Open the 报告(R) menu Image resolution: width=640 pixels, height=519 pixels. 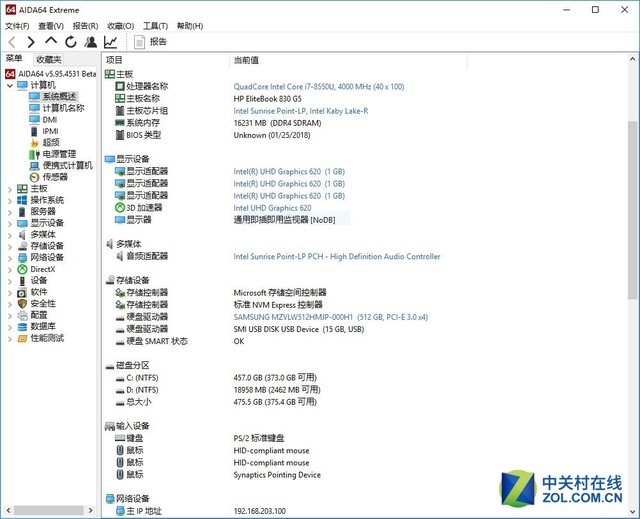pos(85,26)
